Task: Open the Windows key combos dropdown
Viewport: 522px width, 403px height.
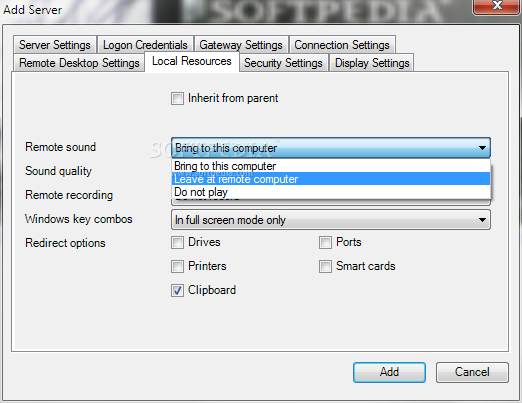Action: [x=331, y=220]
